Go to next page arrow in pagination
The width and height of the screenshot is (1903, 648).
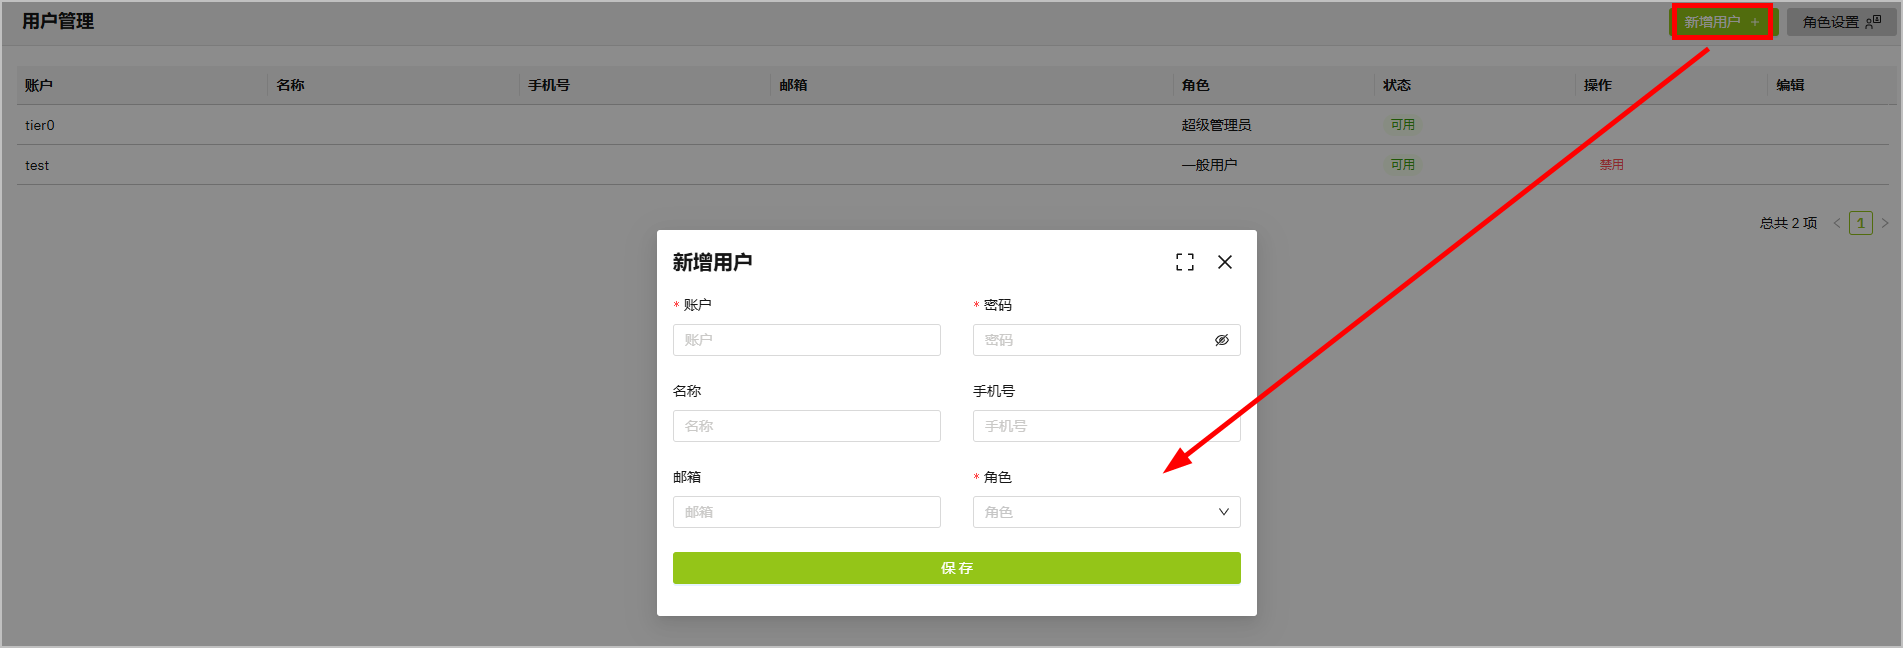coord(1885,223)
